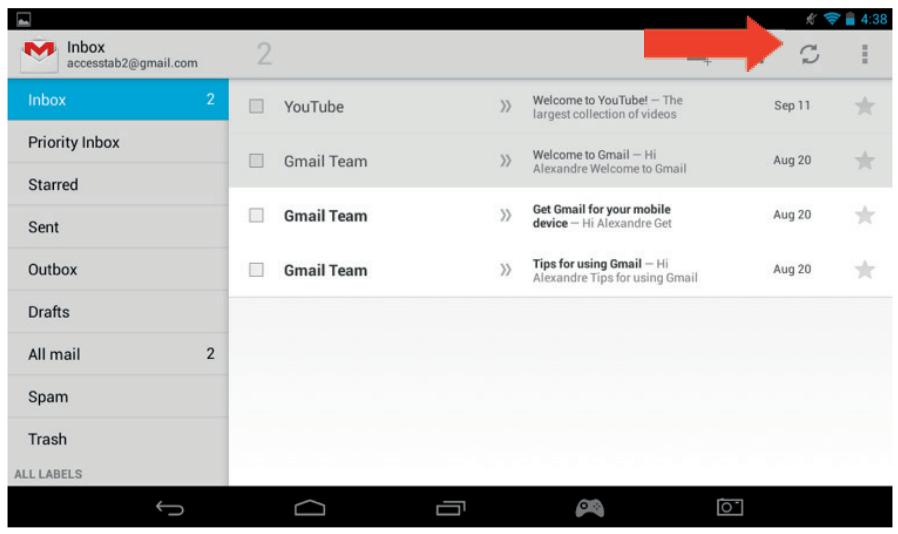
Task: Tap the unread count 2 in header
Action: 264,54
